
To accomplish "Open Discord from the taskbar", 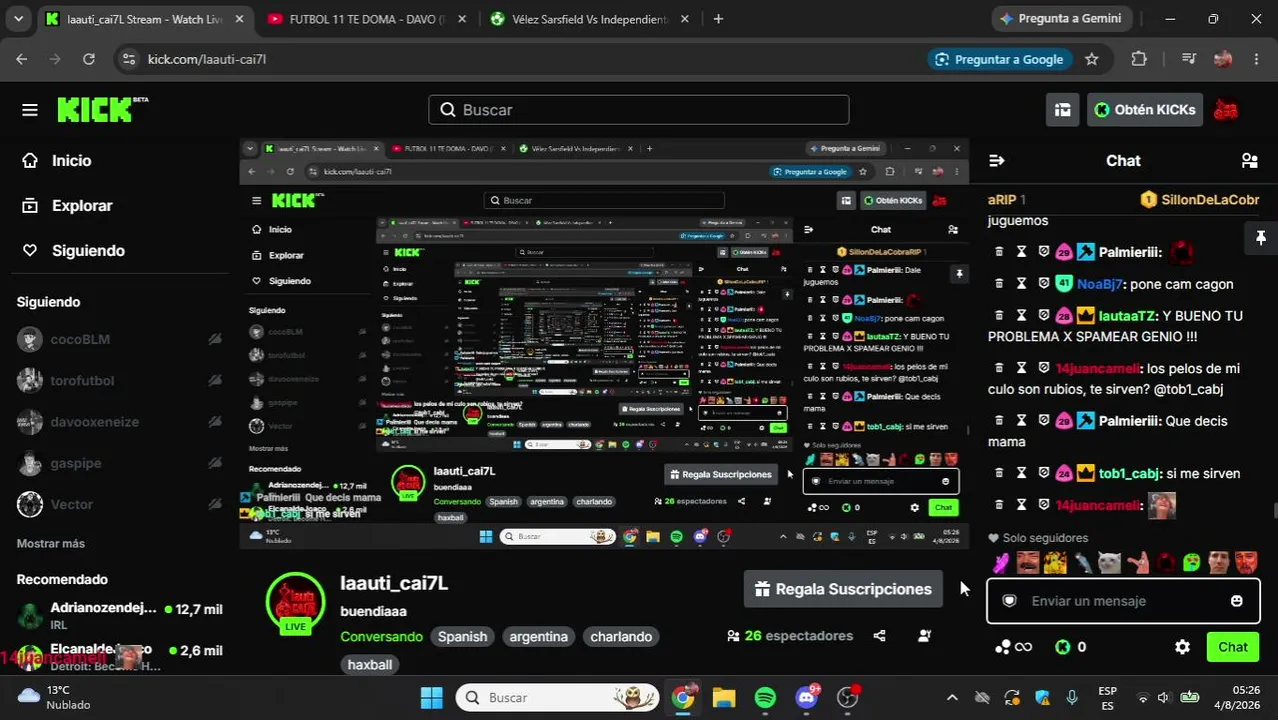I will (x=807, y=698).
